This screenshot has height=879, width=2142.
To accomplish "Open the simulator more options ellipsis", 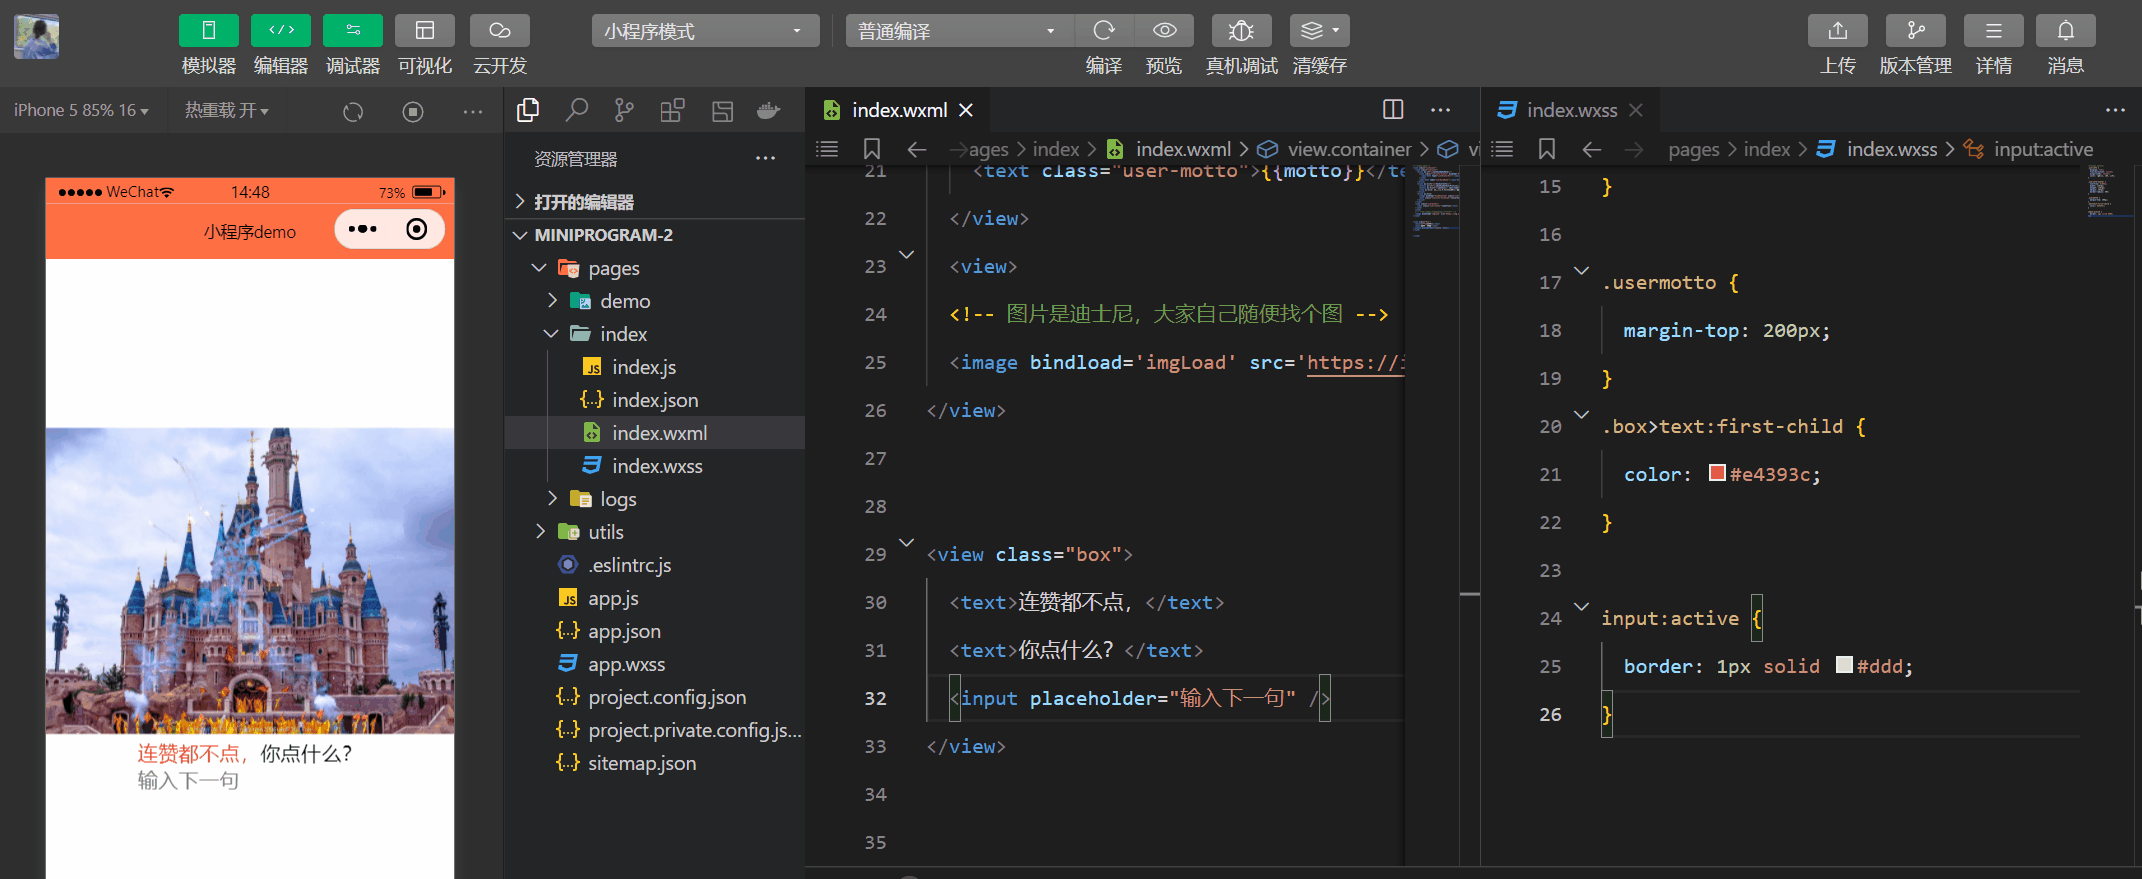I will 473,112.
